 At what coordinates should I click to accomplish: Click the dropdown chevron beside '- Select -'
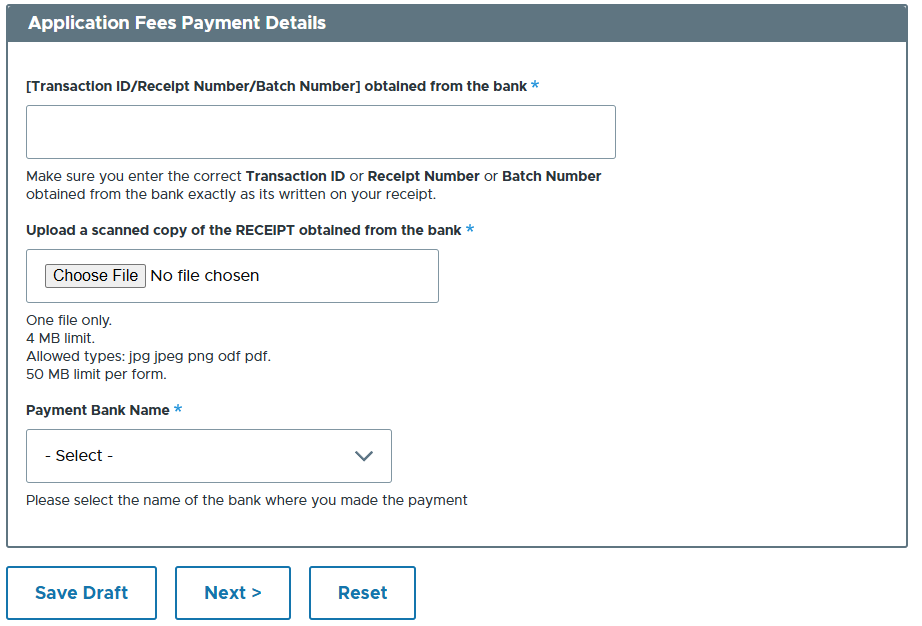click(x=363, y=455)
